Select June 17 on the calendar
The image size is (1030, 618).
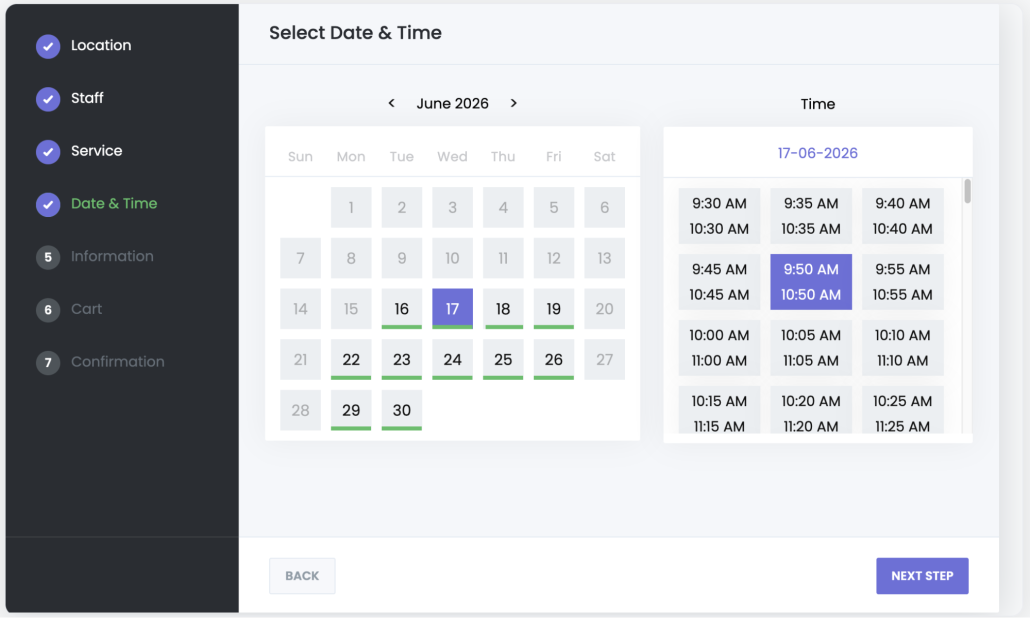click(453, 309)
